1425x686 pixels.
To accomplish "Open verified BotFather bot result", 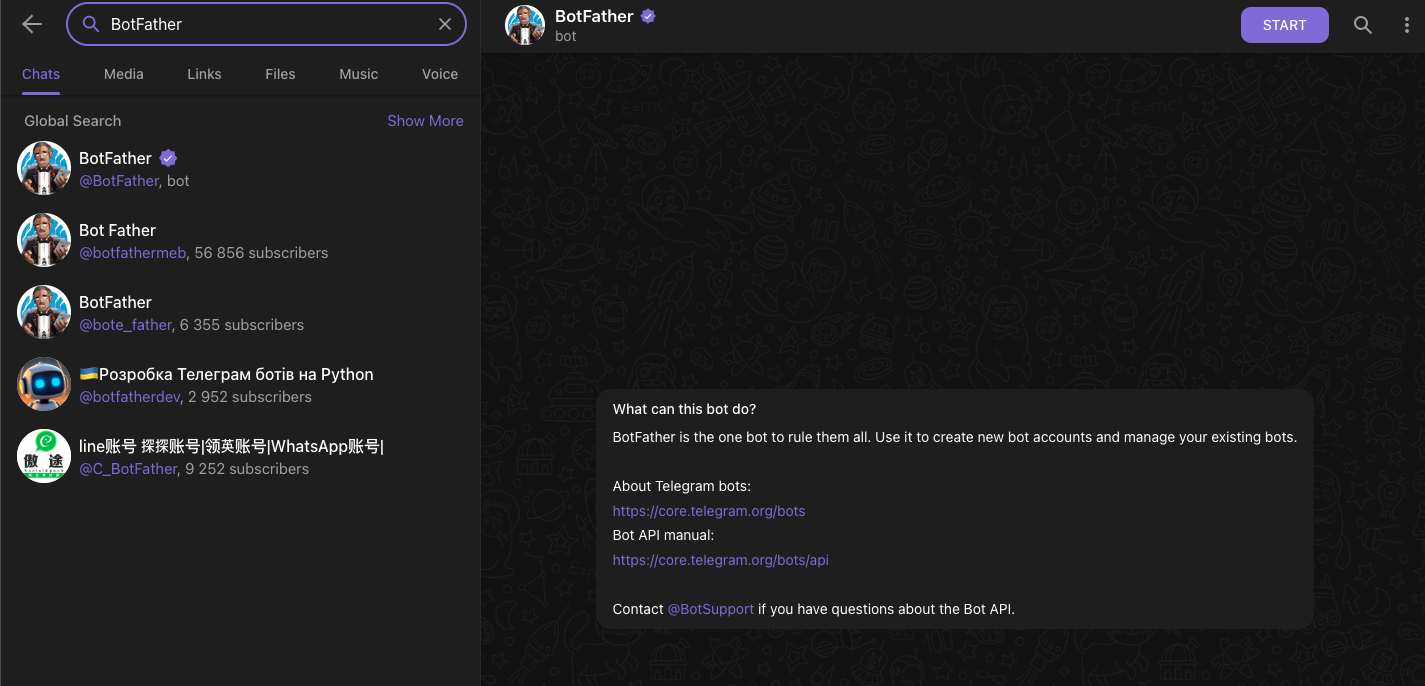I will [240, 168].
